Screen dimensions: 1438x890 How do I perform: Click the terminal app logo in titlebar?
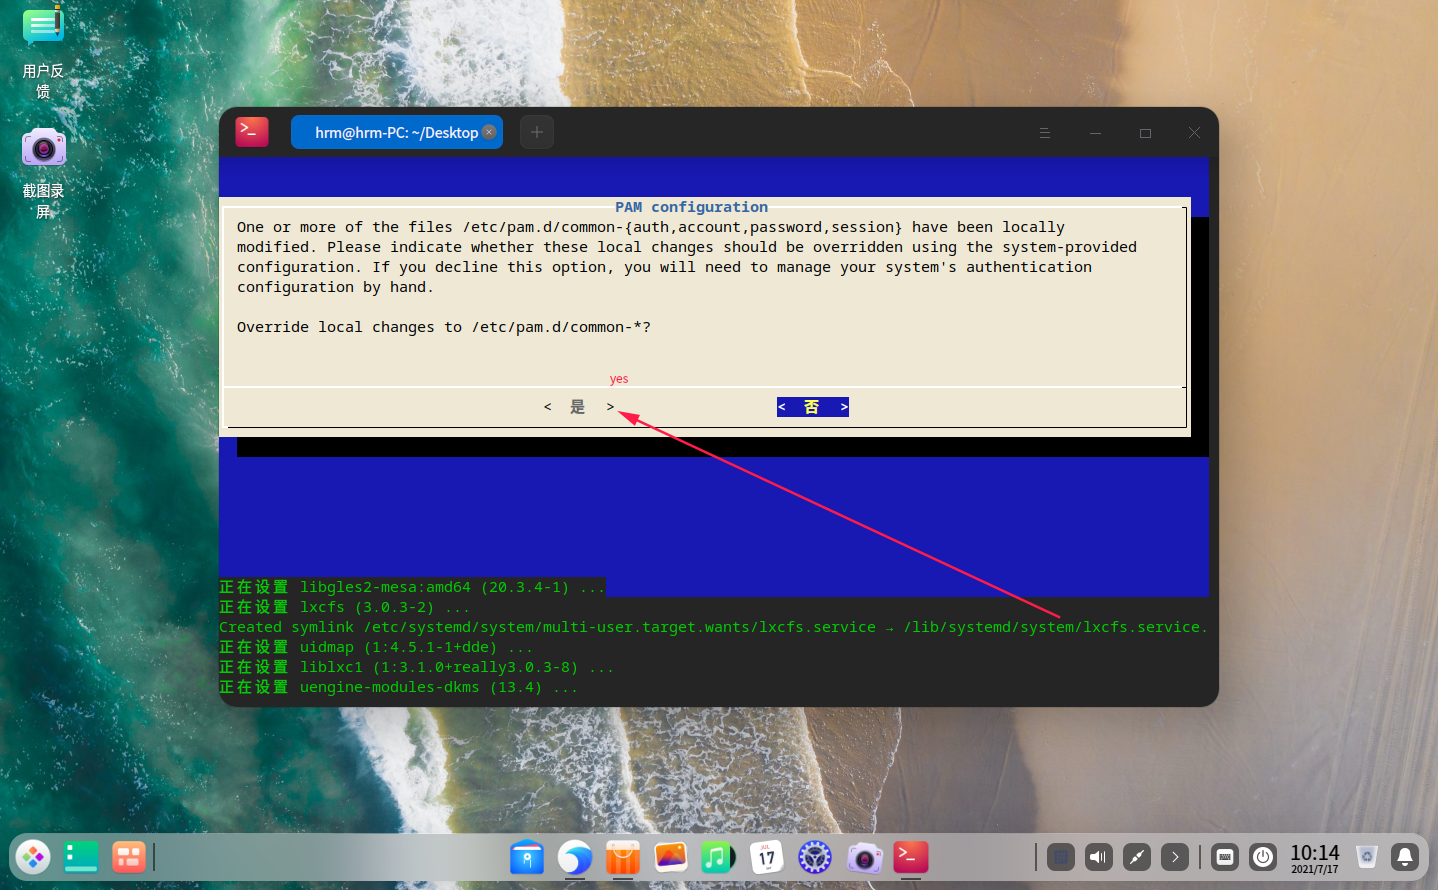point(252,132)
